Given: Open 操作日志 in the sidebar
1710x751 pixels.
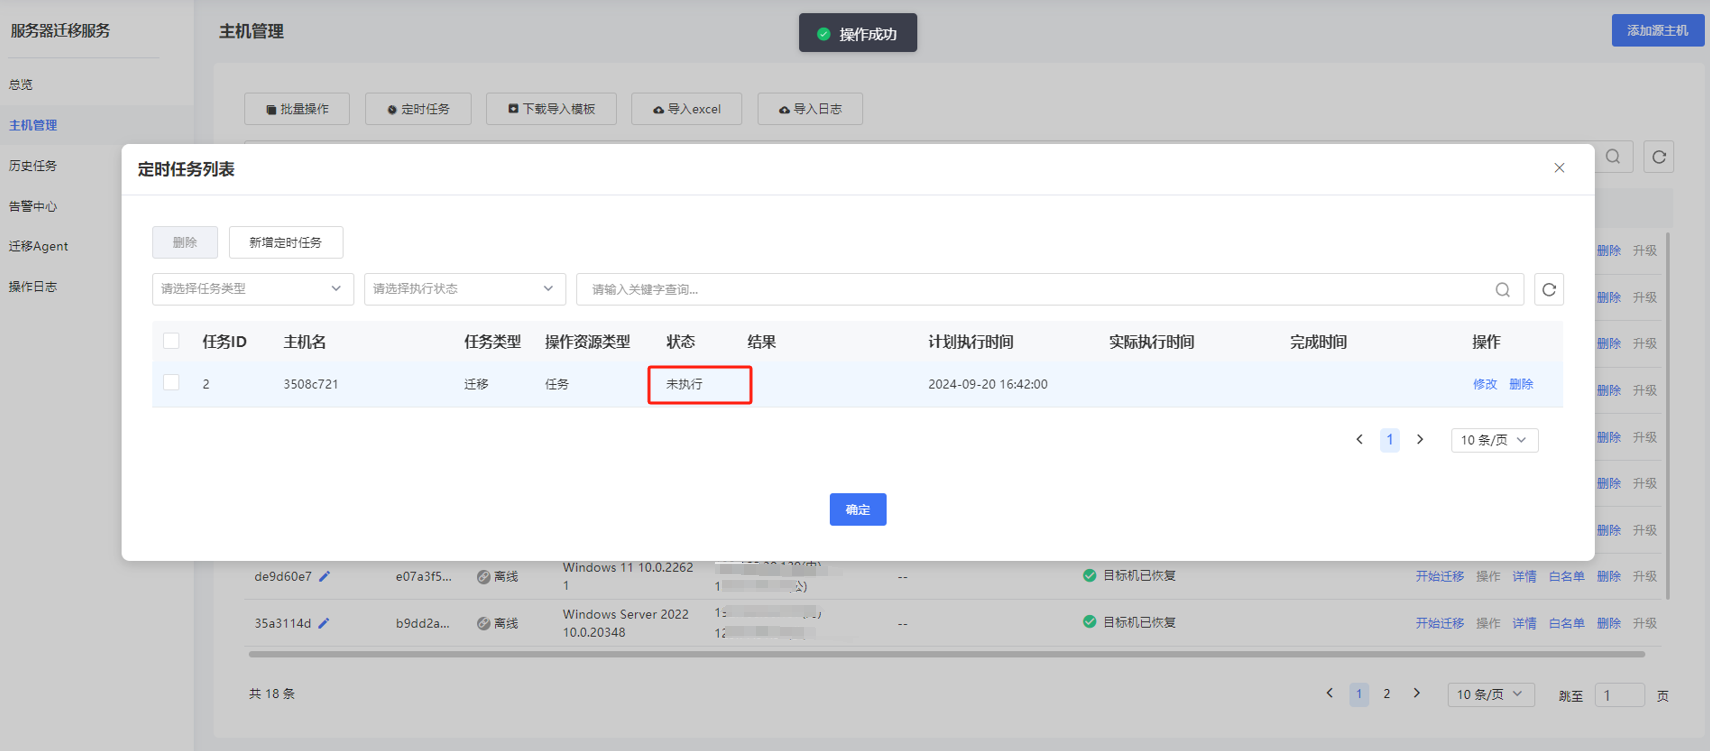Looking at the screenshot, I should click(33, 287).
